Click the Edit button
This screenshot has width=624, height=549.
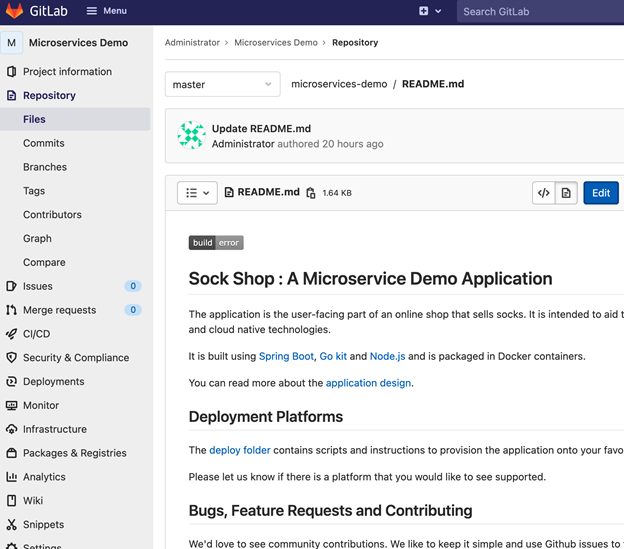[600, 193]
